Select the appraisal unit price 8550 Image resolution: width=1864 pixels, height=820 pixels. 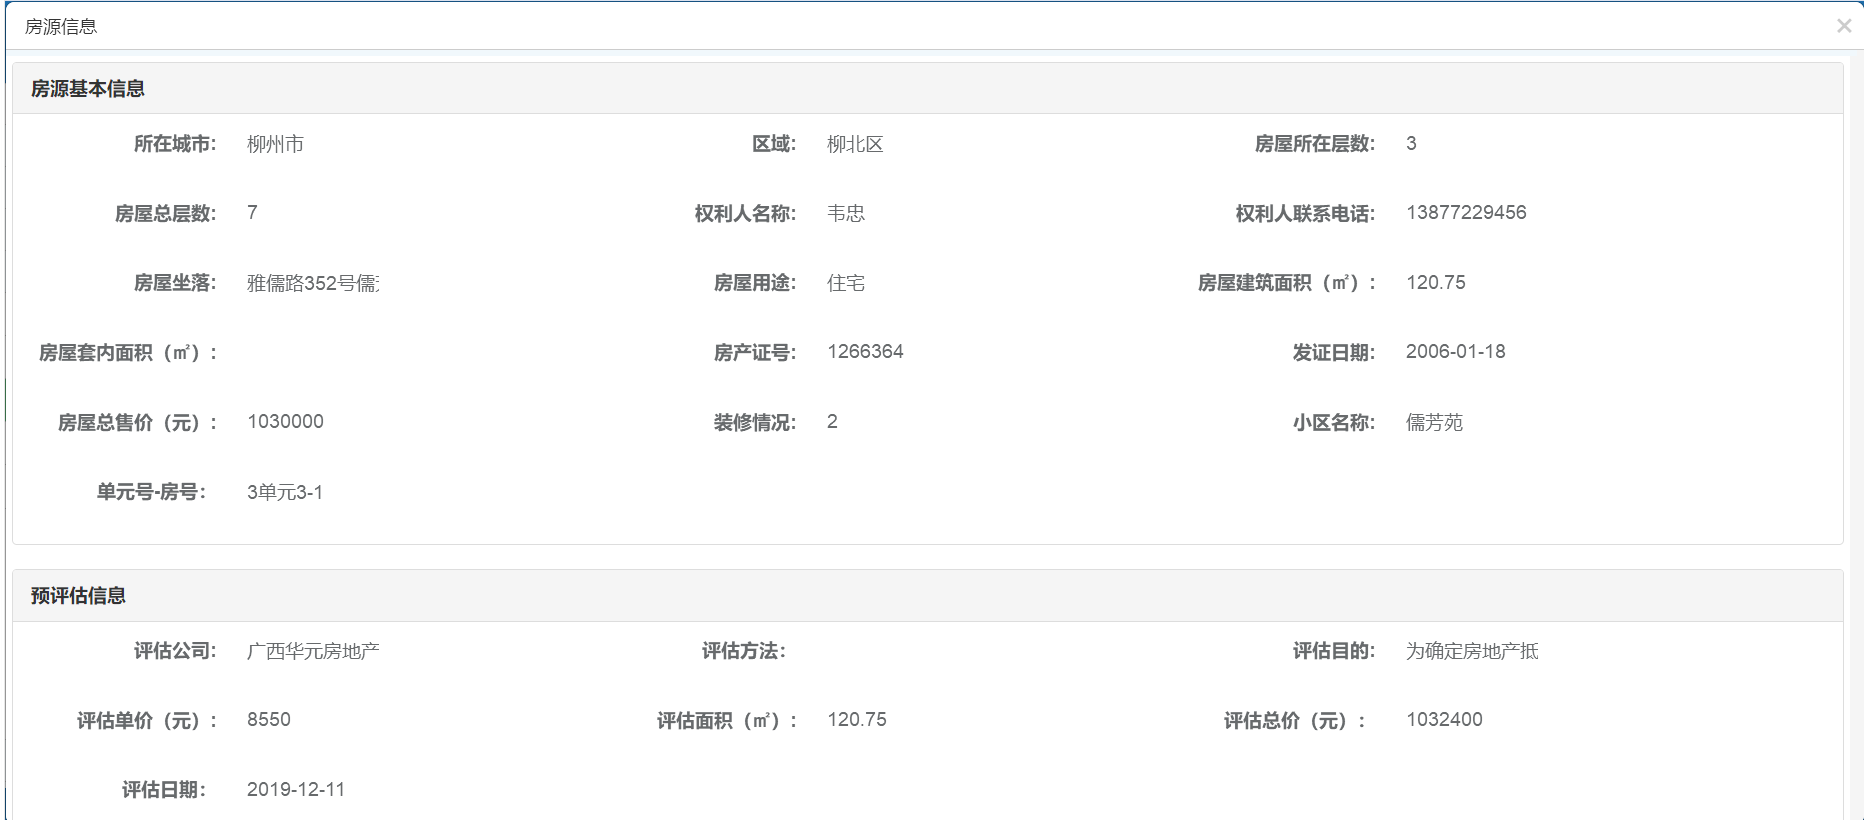[269, 720]
